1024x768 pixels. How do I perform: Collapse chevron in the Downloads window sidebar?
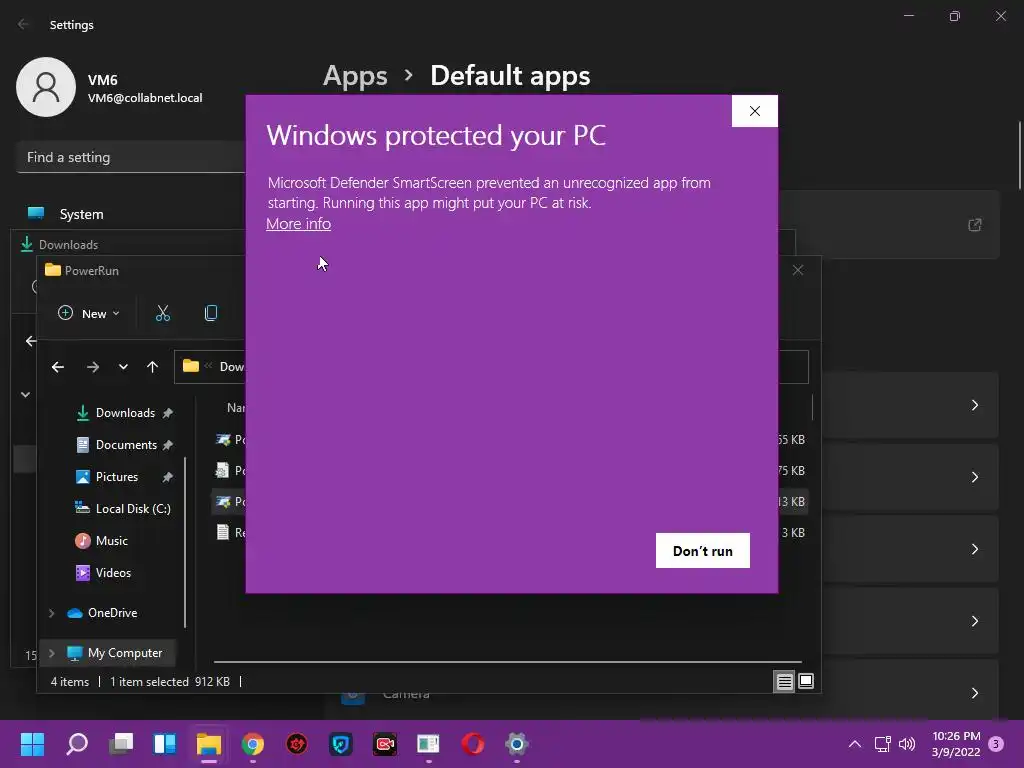(25, 394)
